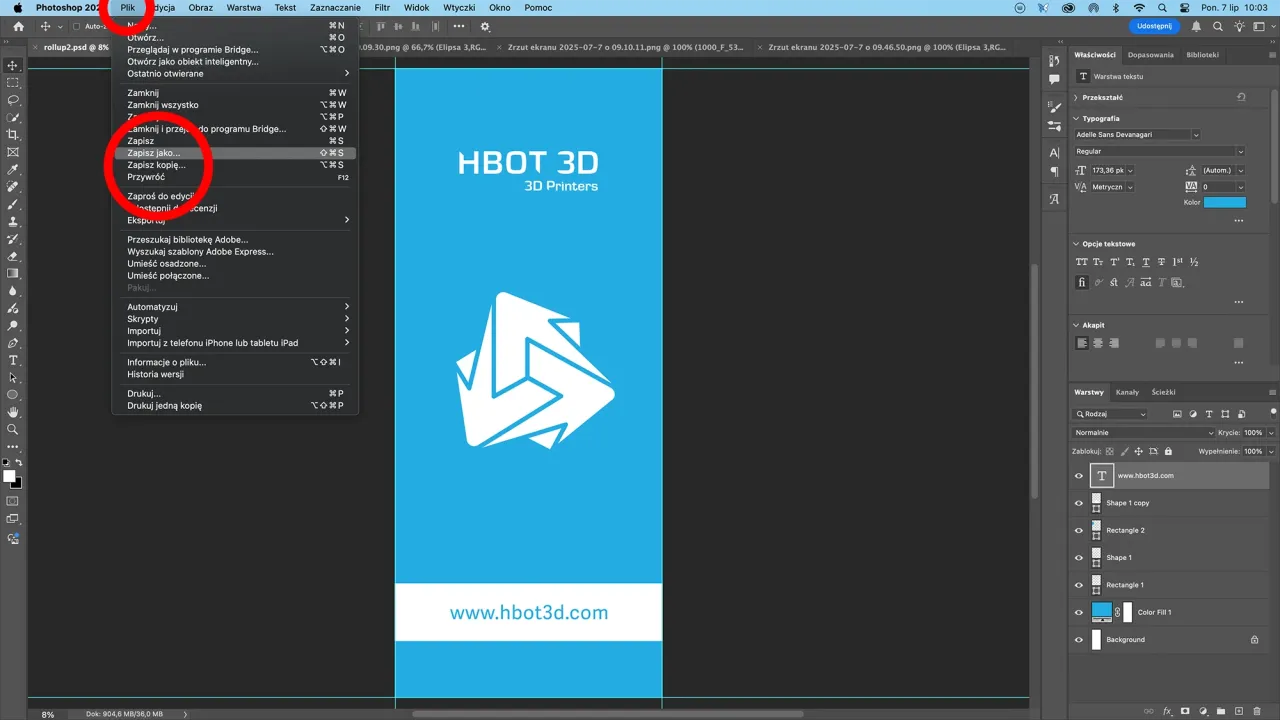Open the Character panel icon in side dock
This screenshot has width=1280, height=720.
tap(1054, 153)
